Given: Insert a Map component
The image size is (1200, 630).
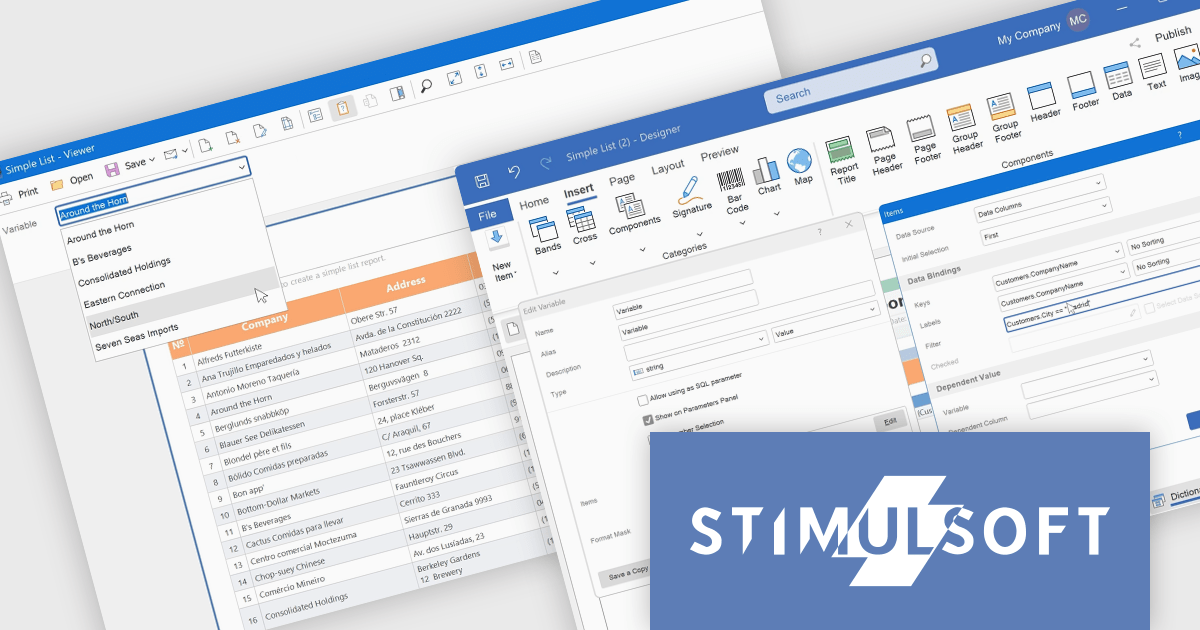Looking at the screenshot, I should pos(800,168).
